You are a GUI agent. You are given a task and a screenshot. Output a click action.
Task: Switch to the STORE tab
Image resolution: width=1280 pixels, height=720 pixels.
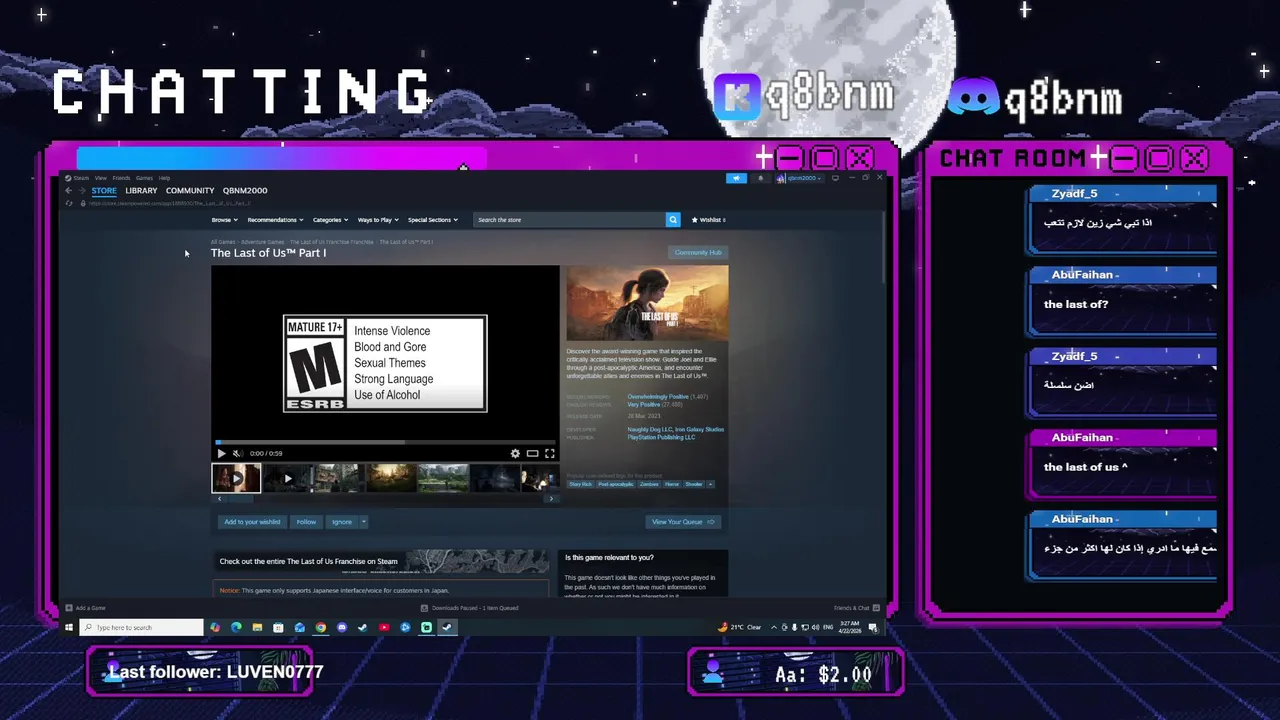click(x=104, y=190)
